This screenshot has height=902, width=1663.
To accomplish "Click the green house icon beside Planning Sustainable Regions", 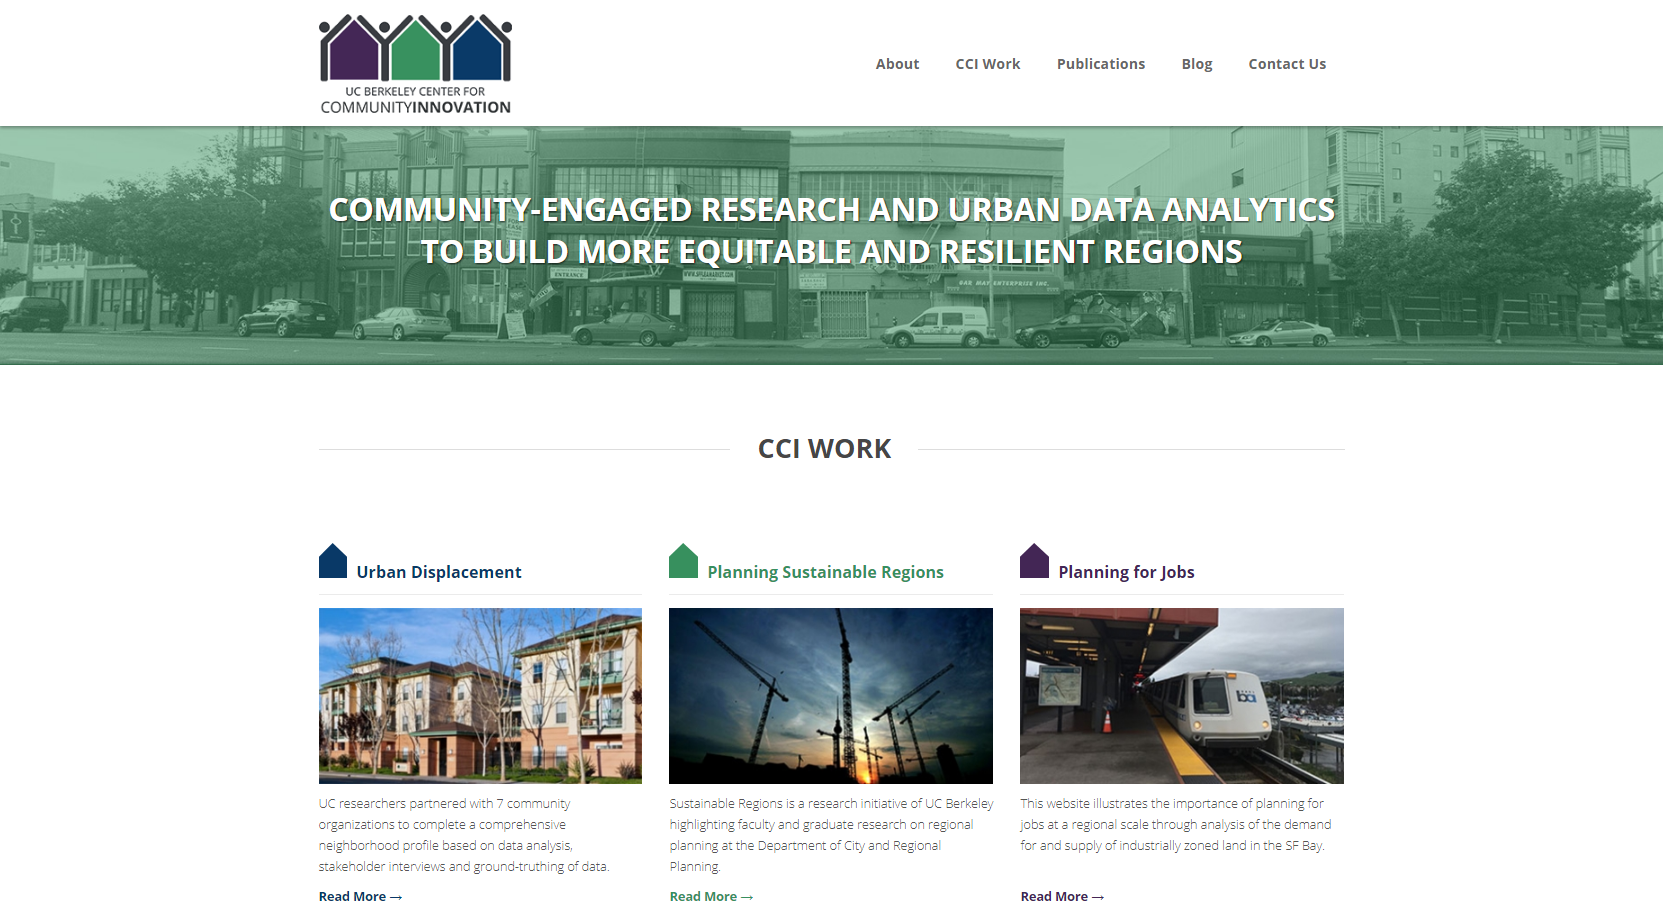I will coord(683,561).
